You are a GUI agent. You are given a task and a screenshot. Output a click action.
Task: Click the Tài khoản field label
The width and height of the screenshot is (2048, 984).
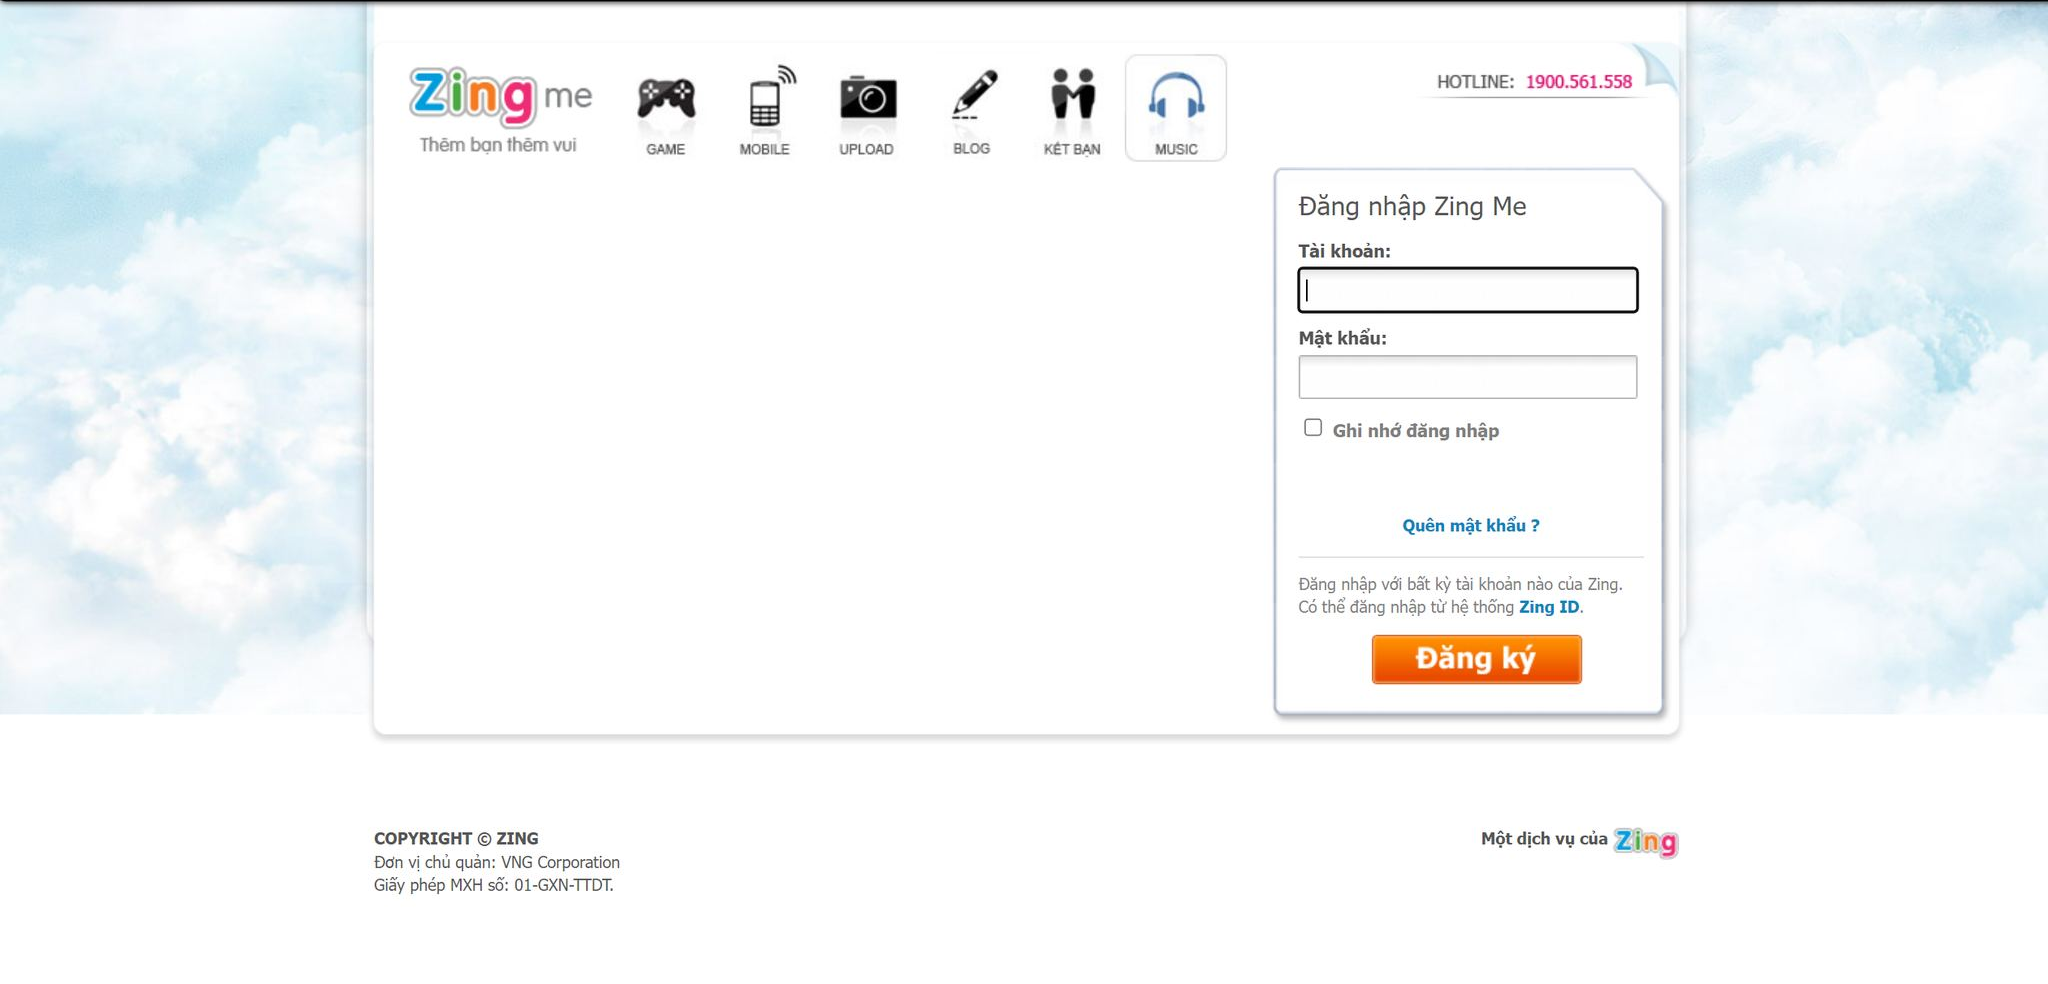tap(1344, 251)
